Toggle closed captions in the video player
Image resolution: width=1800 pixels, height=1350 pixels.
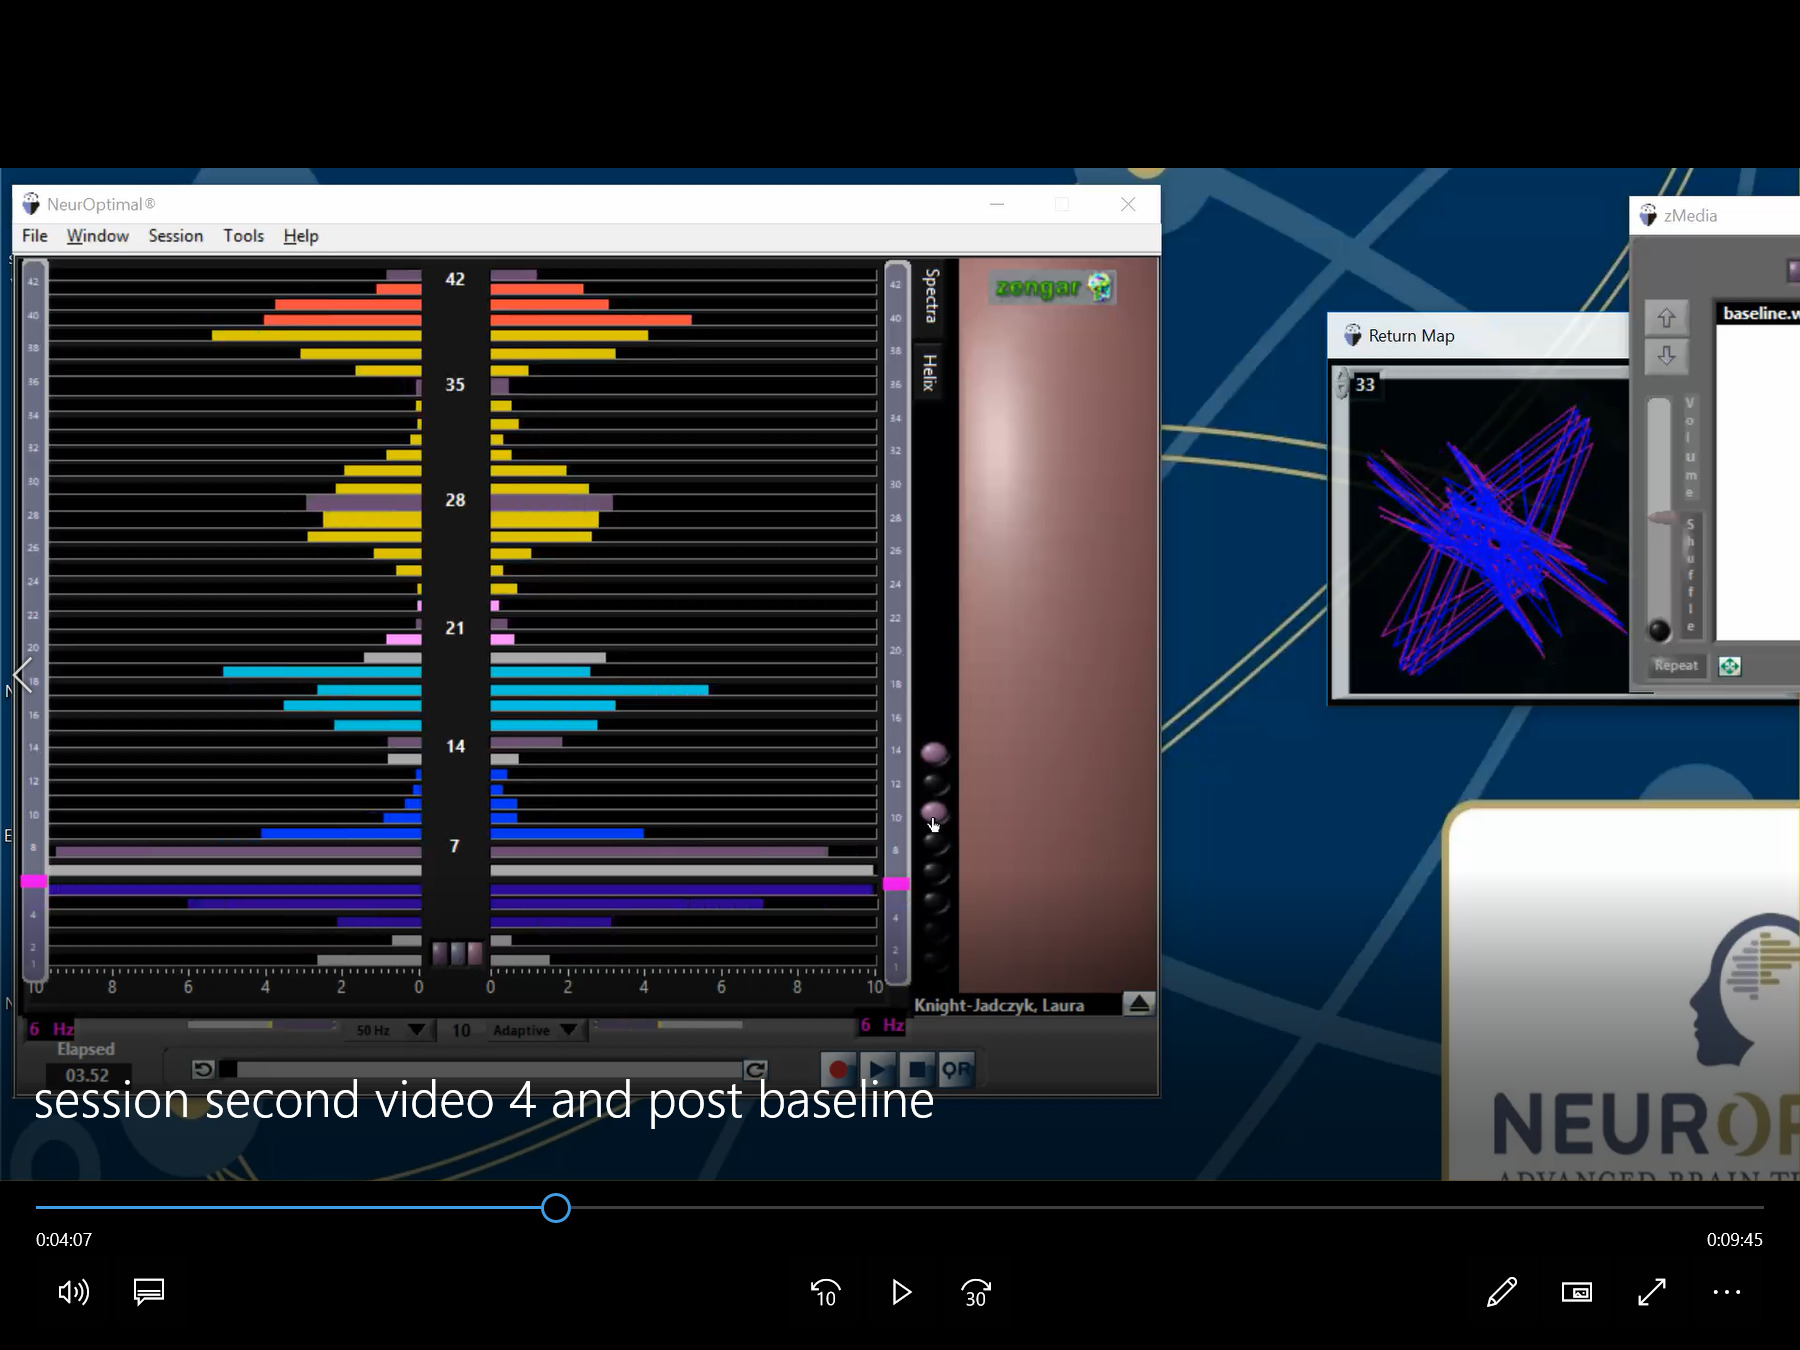point(148,1292)
